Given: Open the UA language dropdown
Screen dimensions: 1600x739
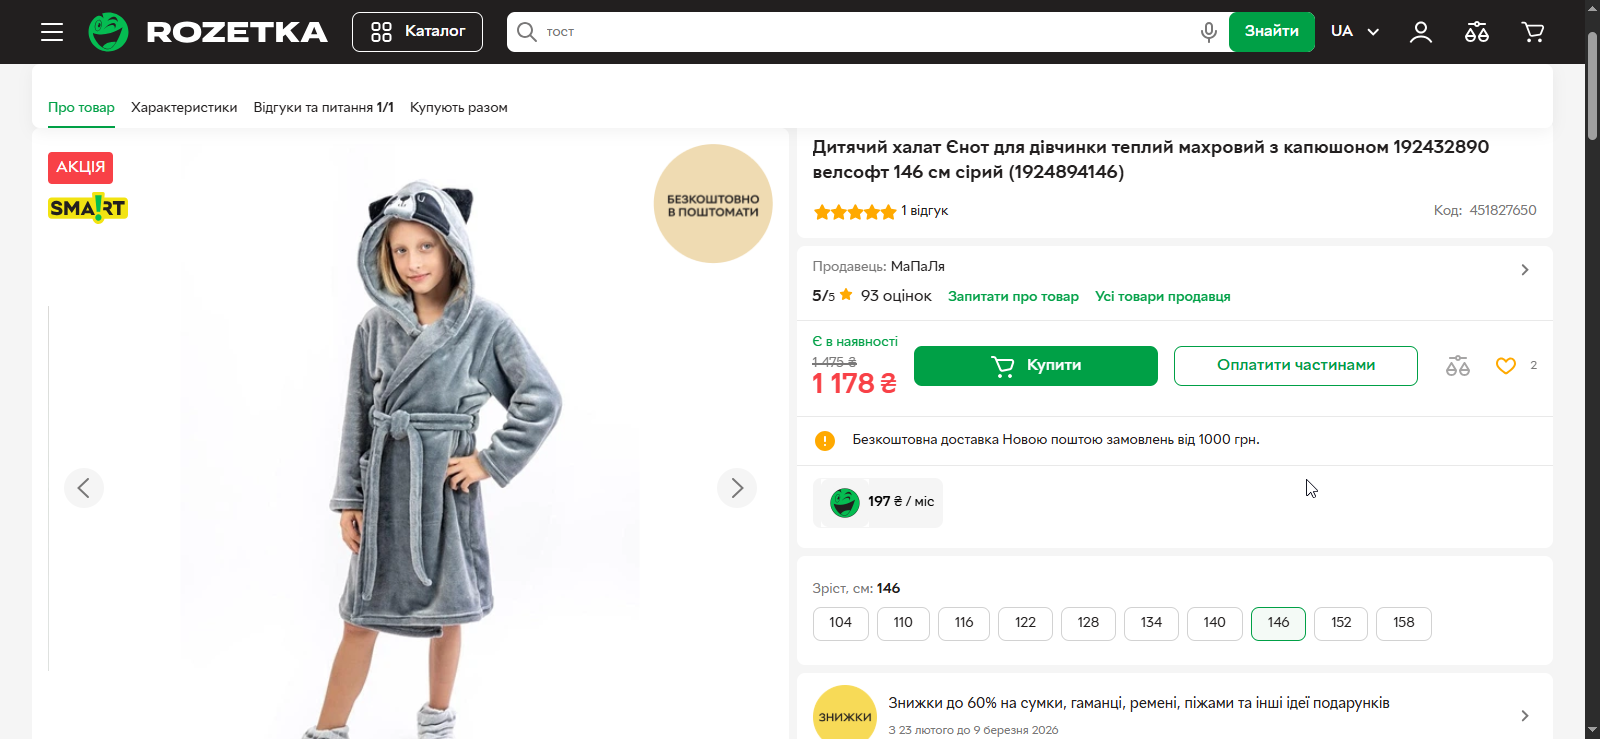Looking at the screenshot, I should point(1354,32).
